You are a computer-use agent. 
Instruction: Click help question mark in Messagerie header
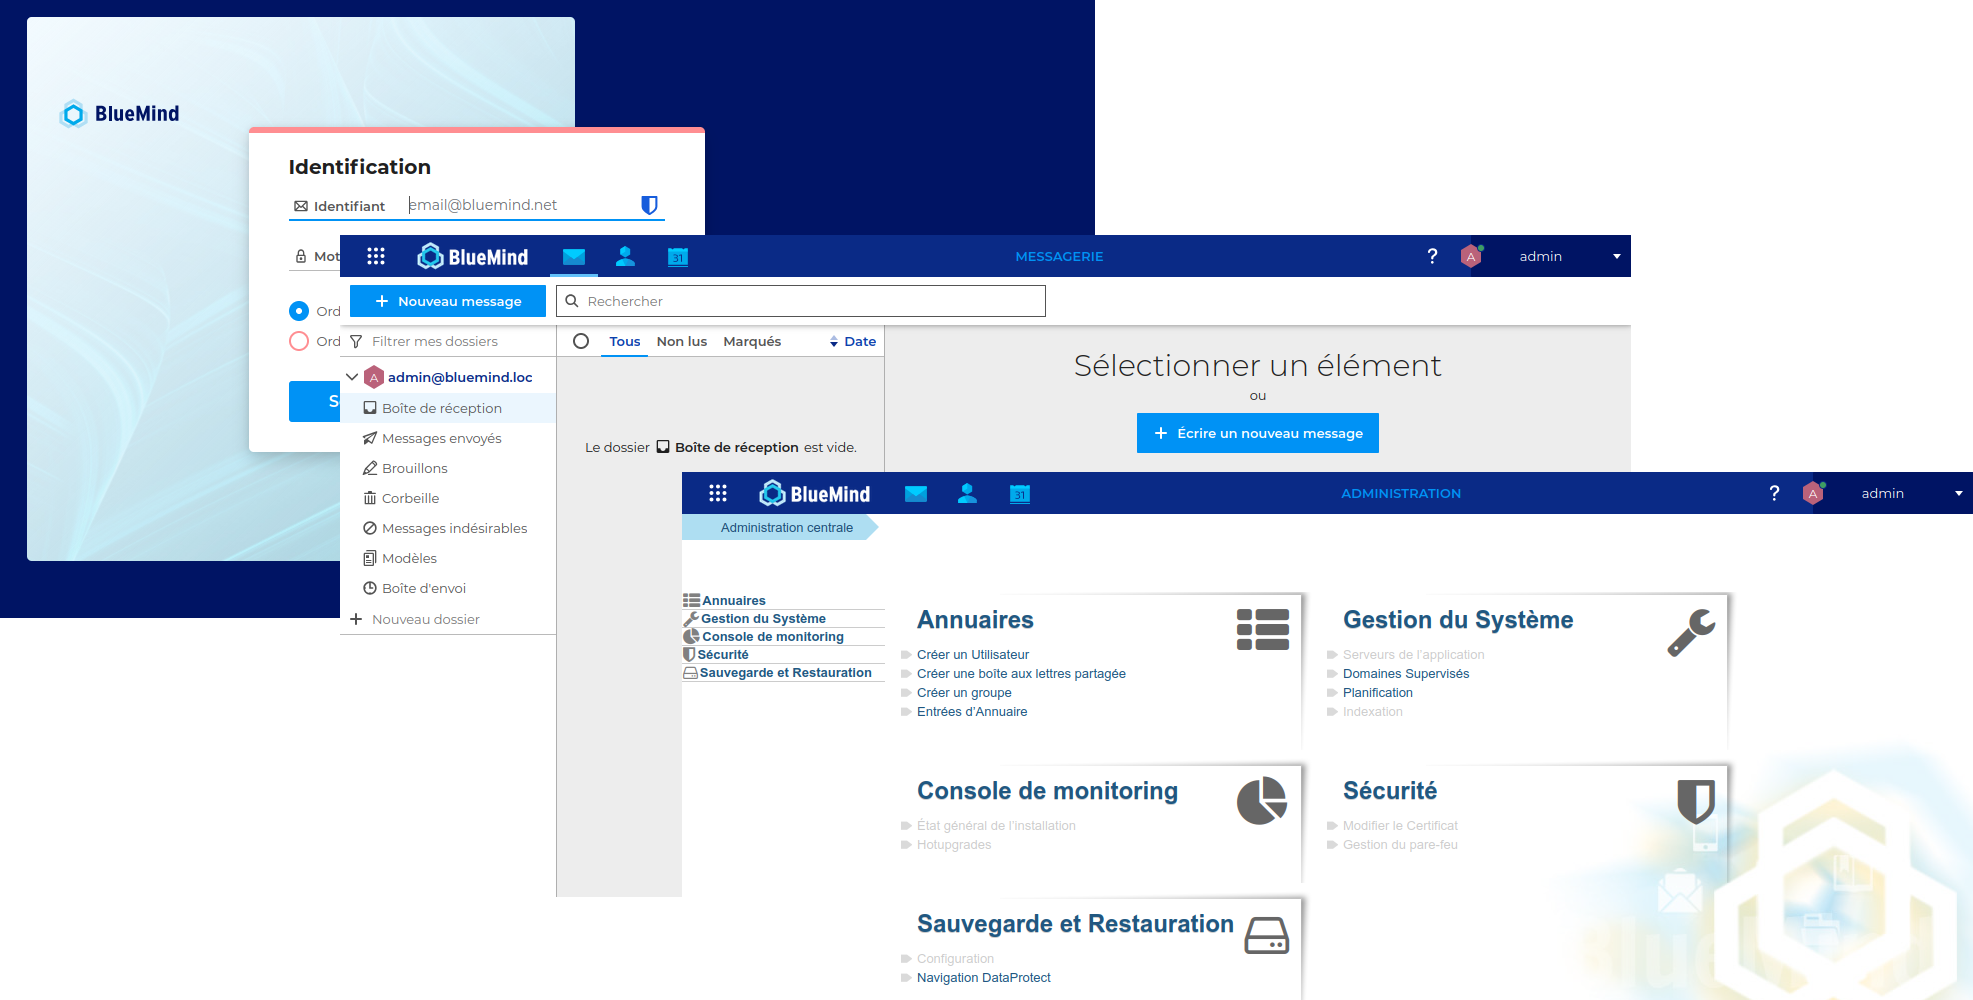(1432, 256)
